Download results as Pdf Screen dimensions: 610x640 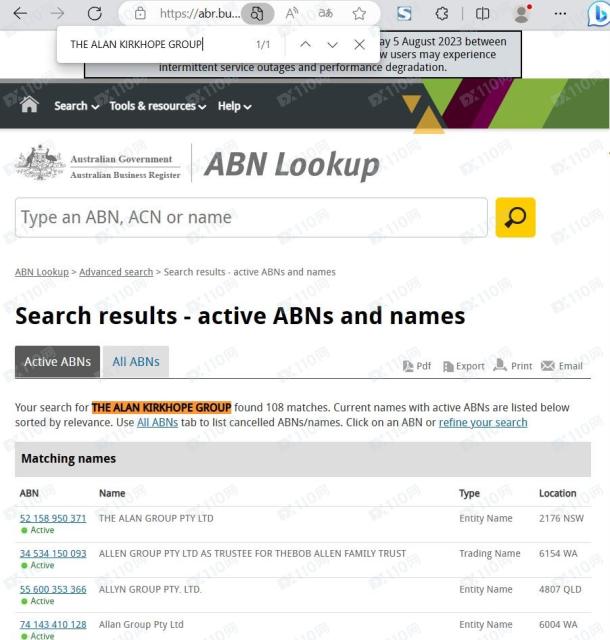coord(417,366)
